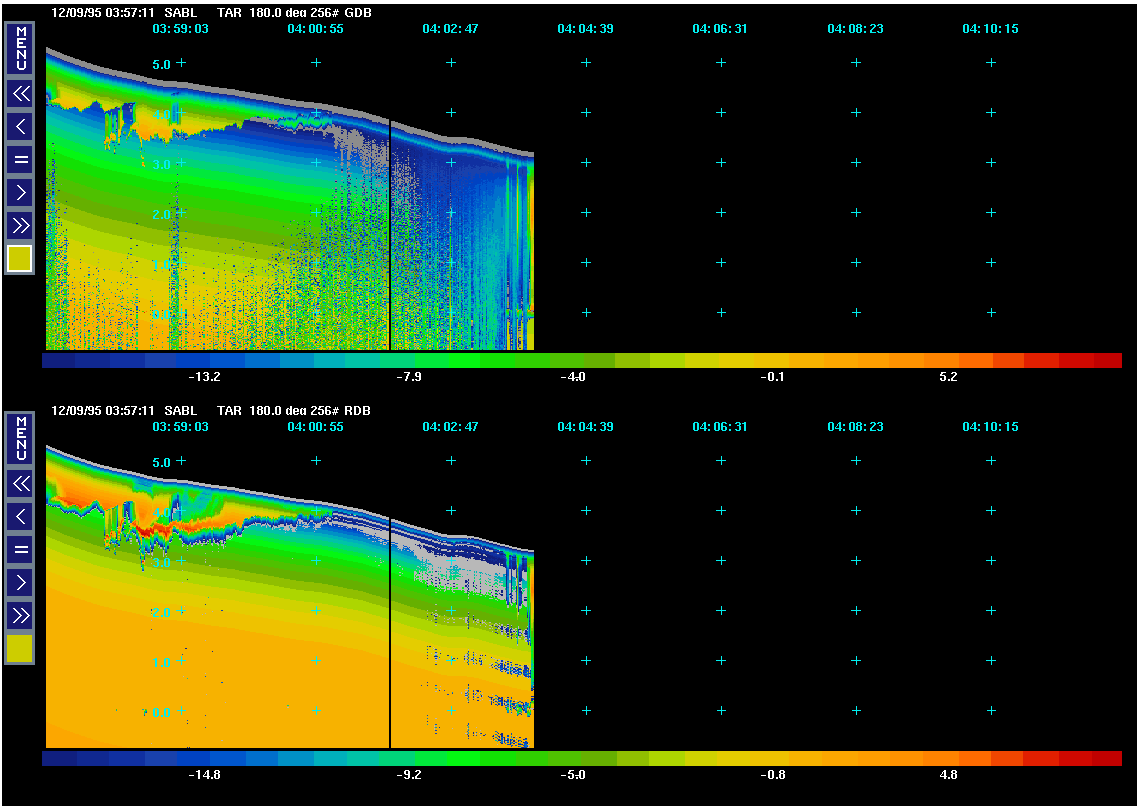
Task: Select the yellow square swatch in RDB panel
Action: [20, 649]
